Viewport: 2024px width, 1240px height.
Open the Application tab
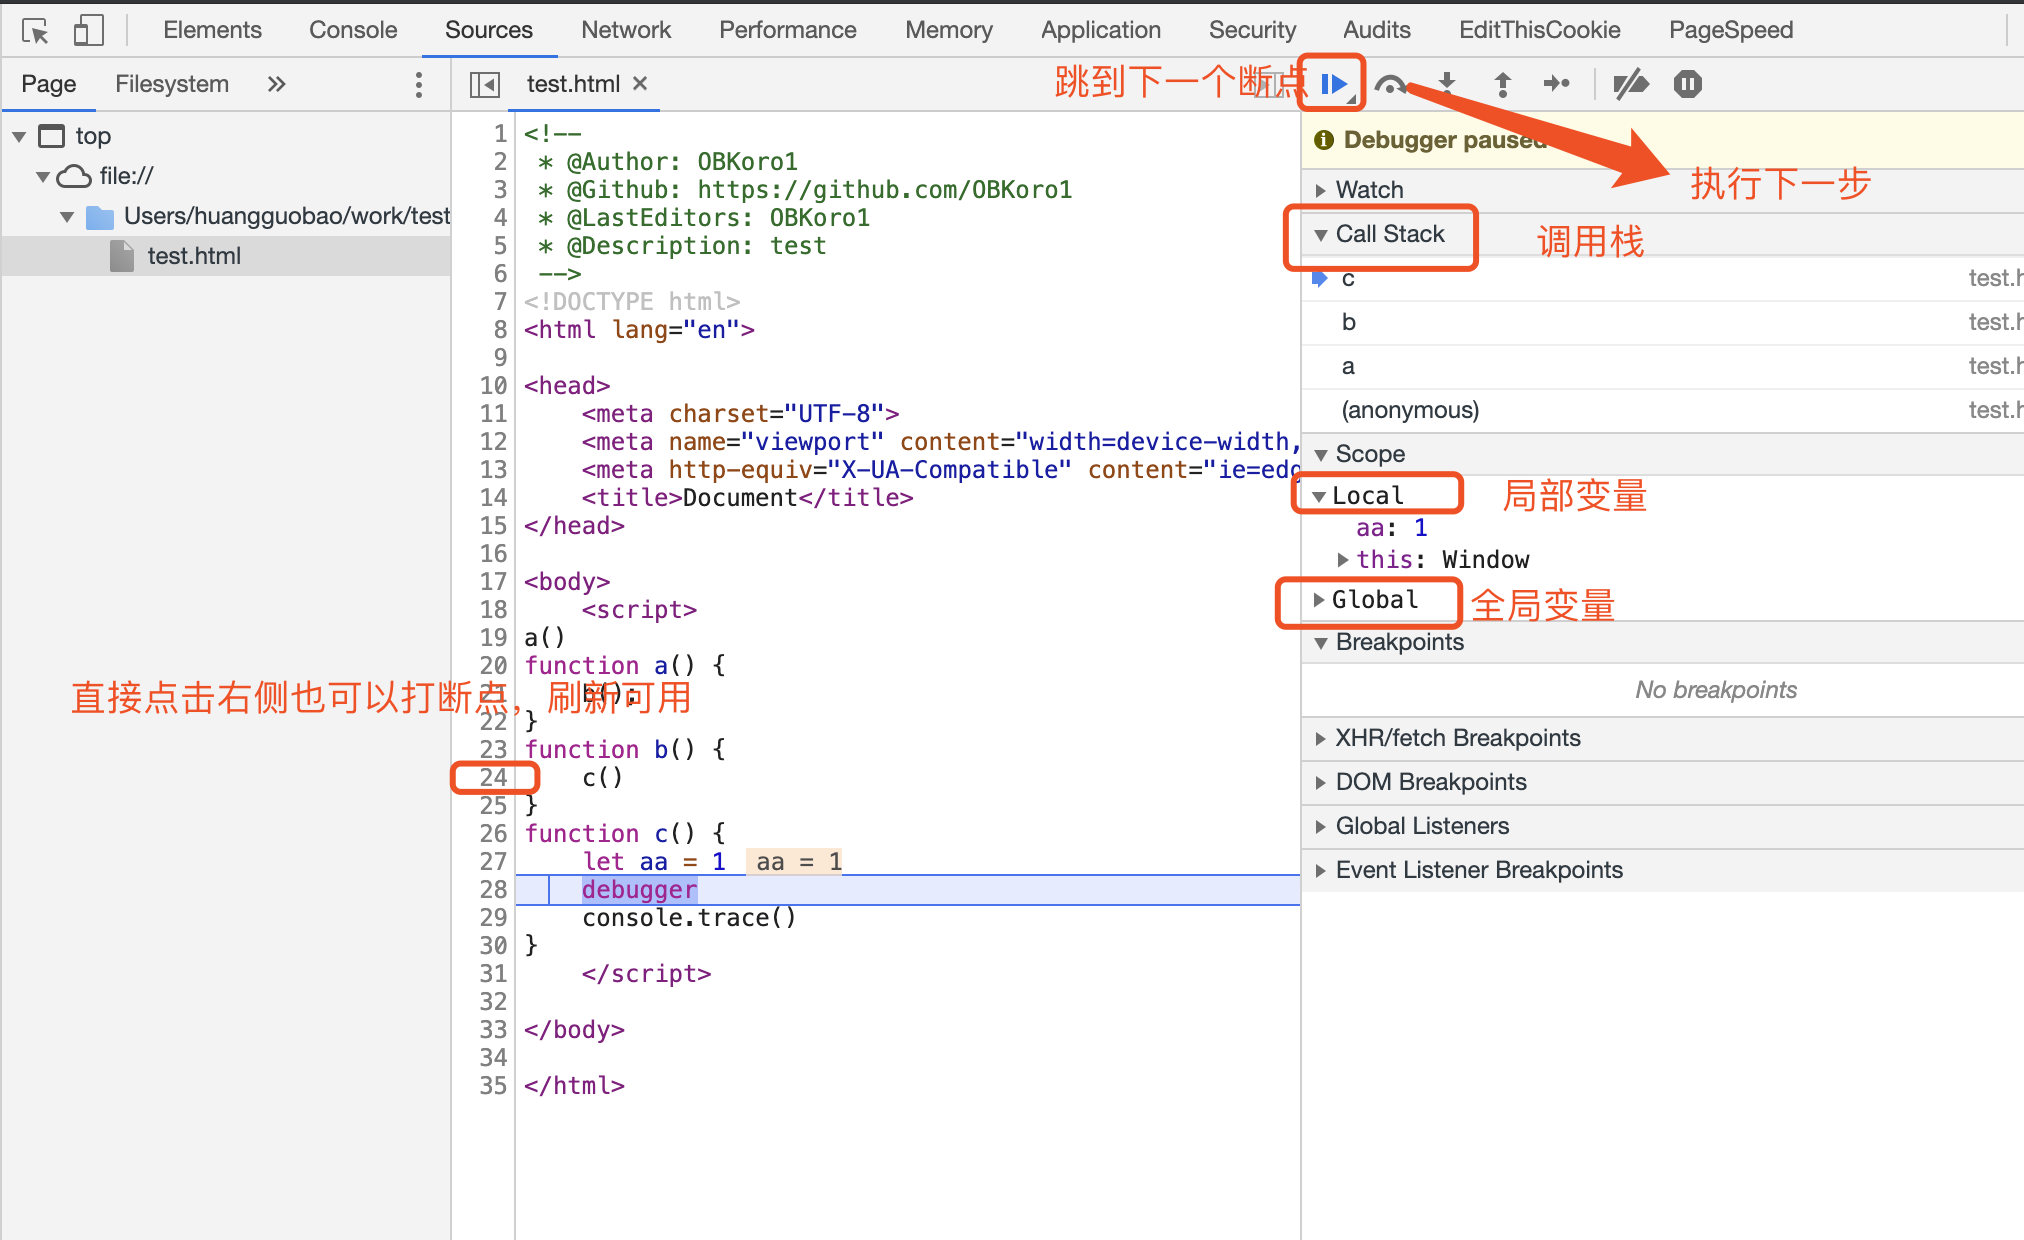[x=1101, y=30]
